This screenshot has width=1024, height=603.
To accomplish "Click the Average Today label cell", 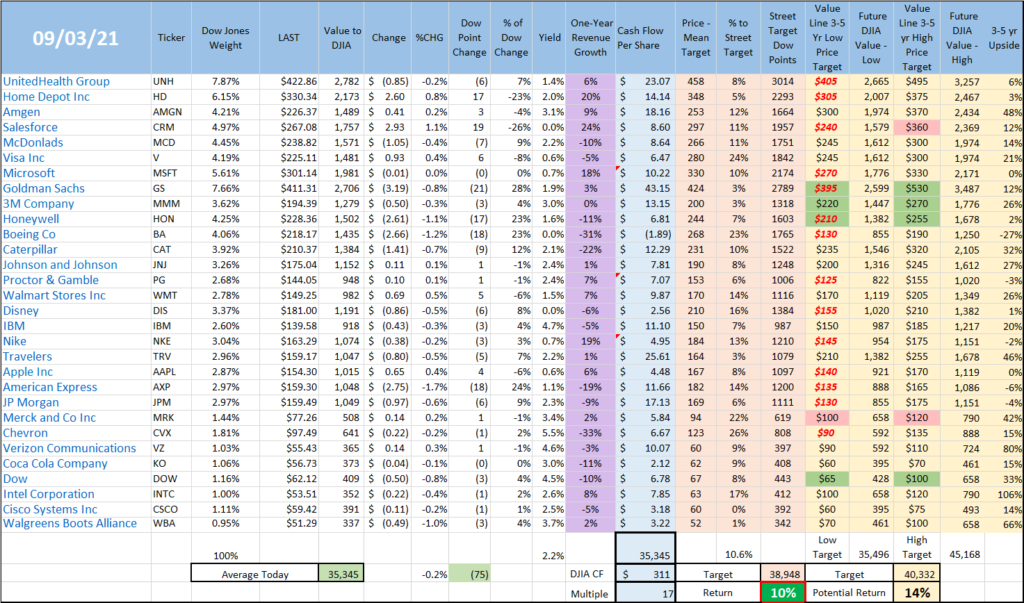I will pos(255,574).
